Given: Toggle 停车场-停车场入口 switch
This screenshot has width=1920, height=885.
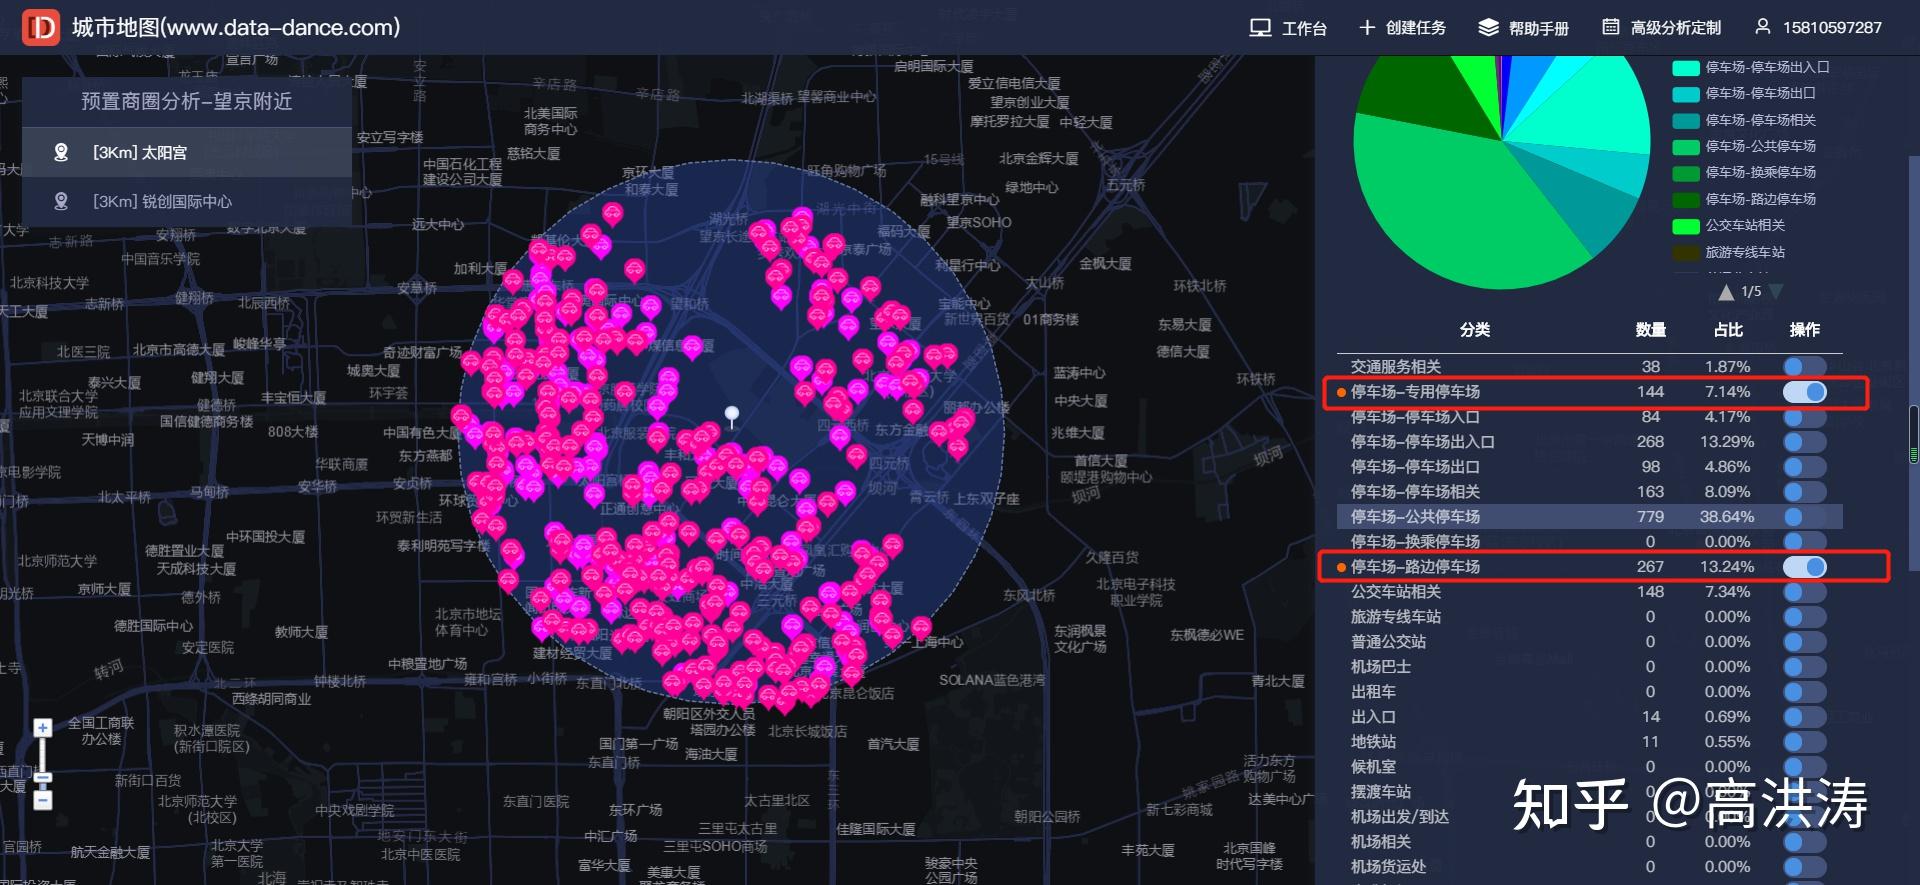Looking at the screenshot, I should [x=1804, y=417].
